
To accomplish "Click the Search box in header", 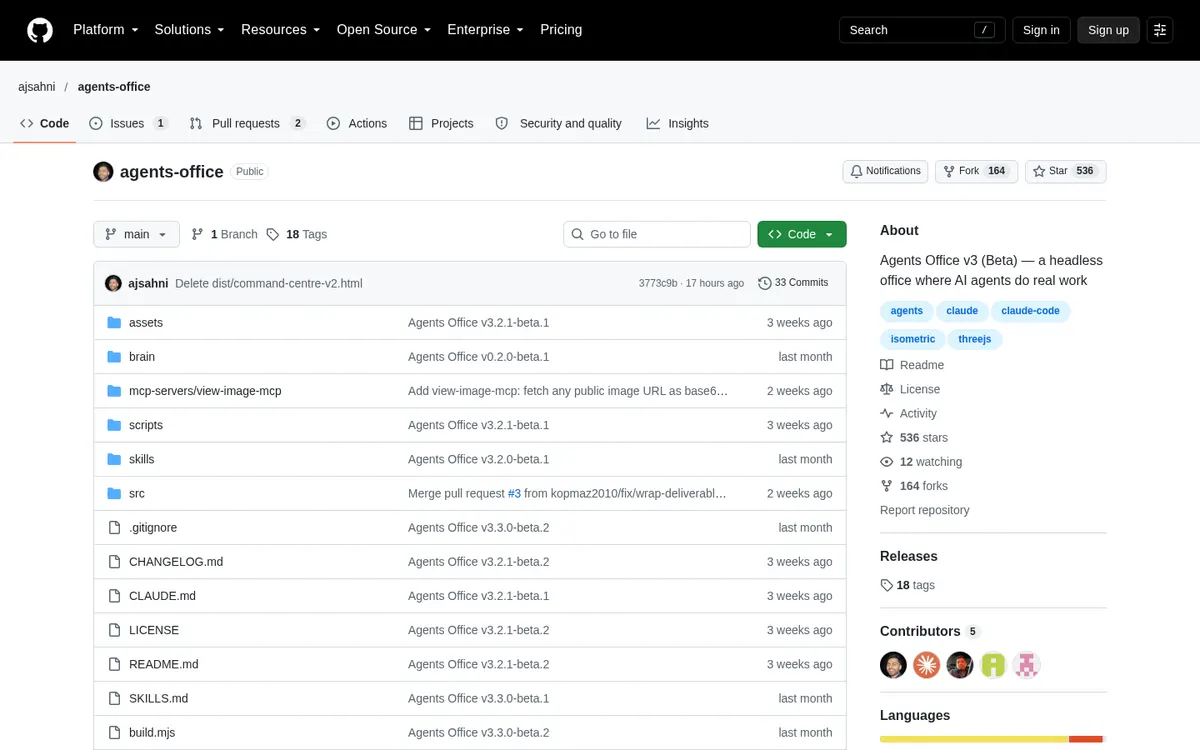I will click(922, 30).
